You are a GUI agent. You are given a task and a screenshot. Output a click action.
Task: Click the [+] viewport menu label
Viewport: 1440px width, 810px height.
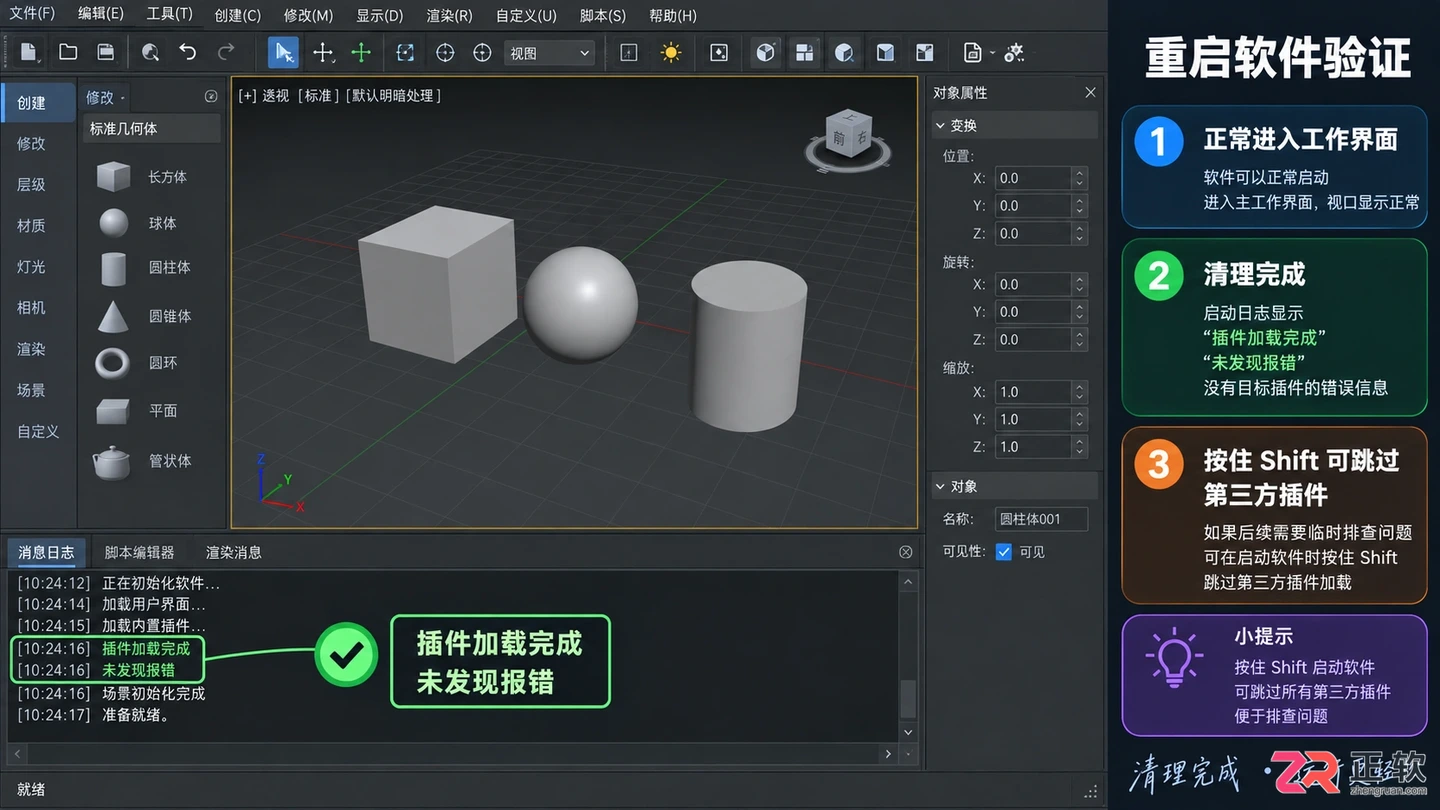point(247,96)
